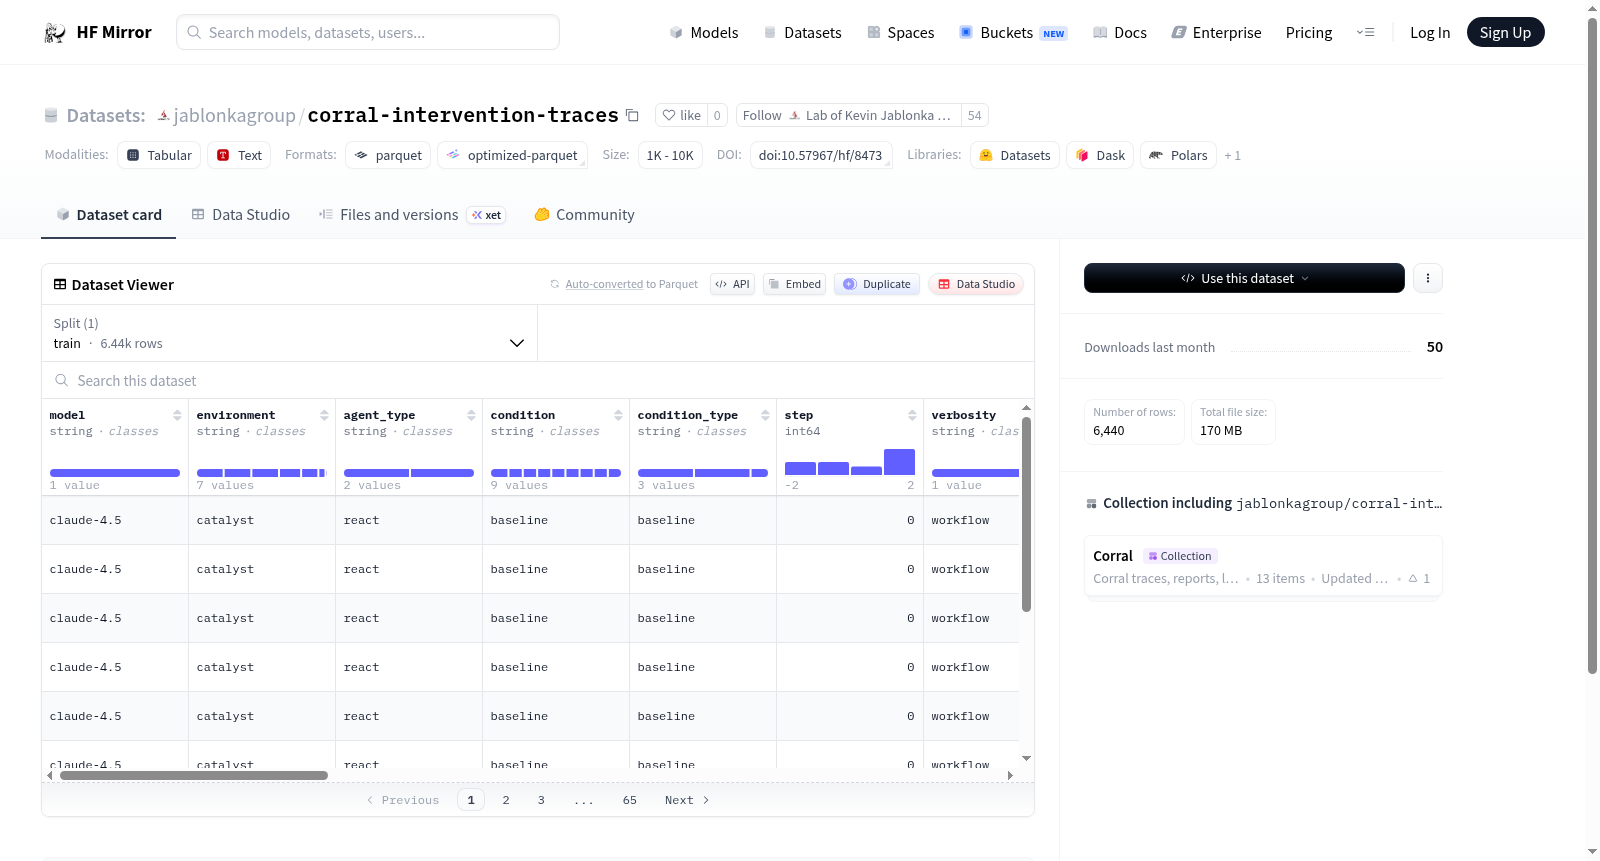Click the Text modality tag
This screenshot has width=1600, height=861.
point(239,155)
